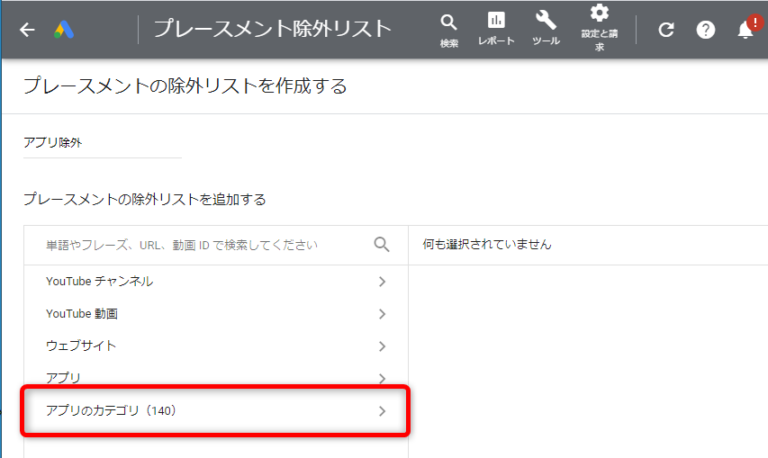Screen dimensions: 768x458
Task: Click the Google Ads logo
Action: click(66, 30)
